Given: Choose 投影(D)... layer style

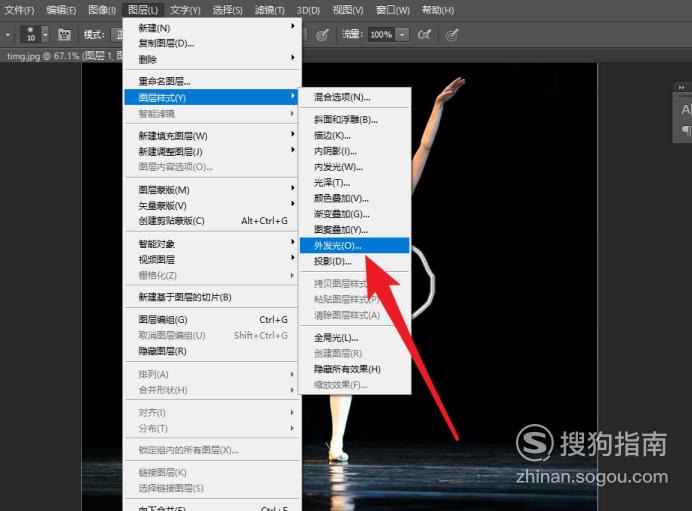Looking at the screenshot, I should [x=355, y=261].
